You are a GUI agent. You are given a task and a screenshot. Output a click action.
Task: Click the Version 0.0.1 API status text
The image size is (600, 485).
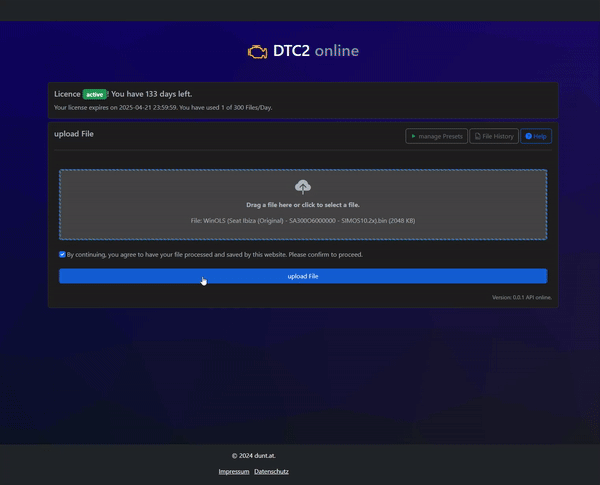(521, 297)
